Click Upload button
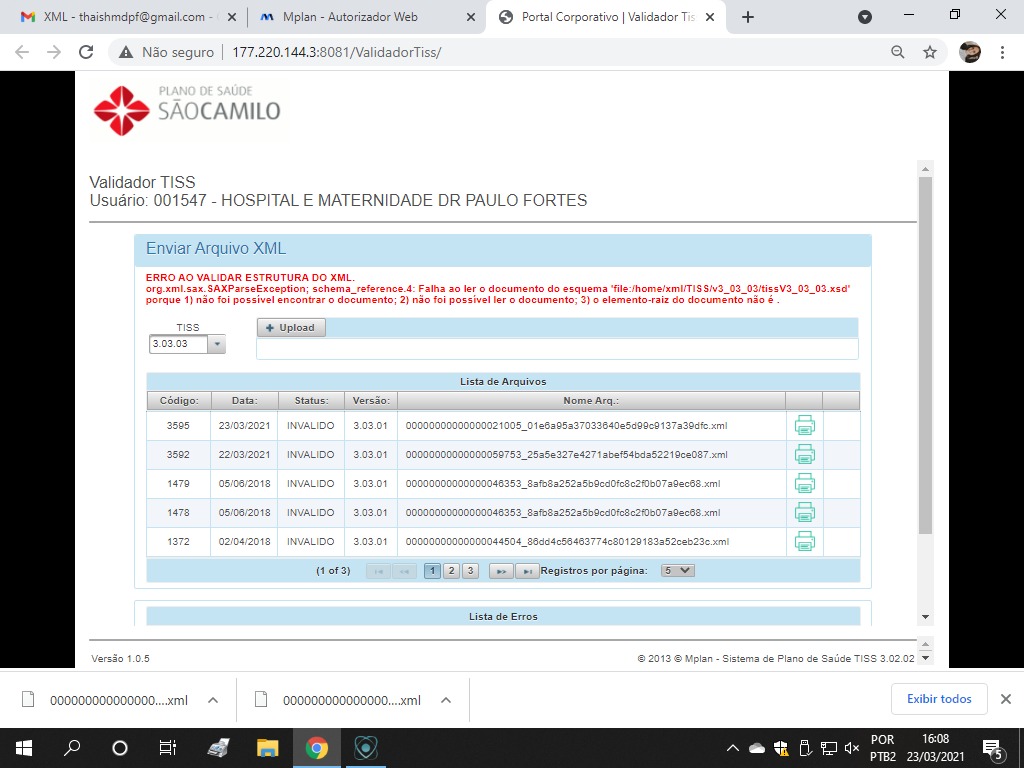 [291, 328]
